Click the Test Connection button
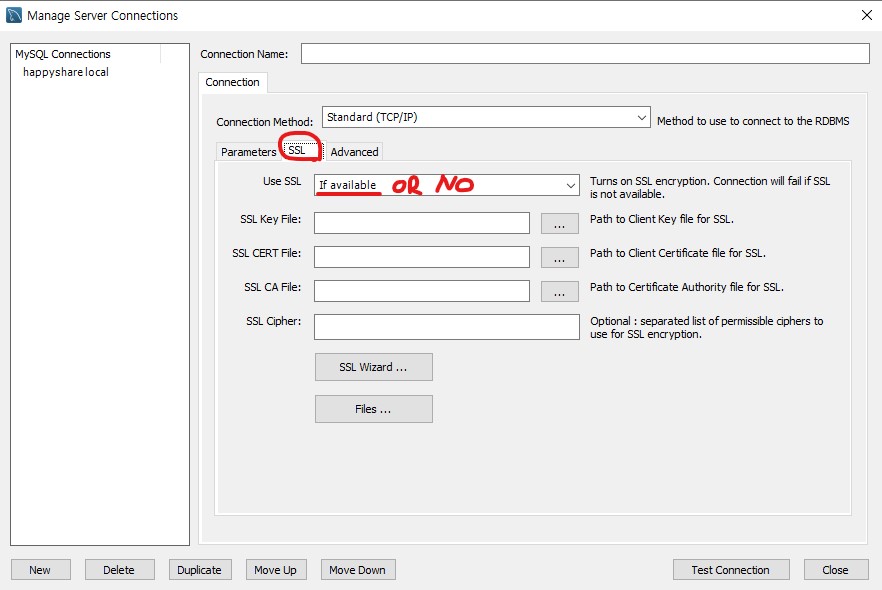 [x=731, y=570]
